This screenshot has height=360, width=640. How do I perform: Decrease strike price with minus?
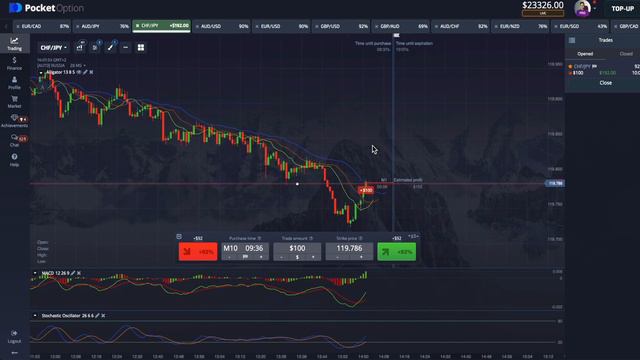(x=337, y=257)
